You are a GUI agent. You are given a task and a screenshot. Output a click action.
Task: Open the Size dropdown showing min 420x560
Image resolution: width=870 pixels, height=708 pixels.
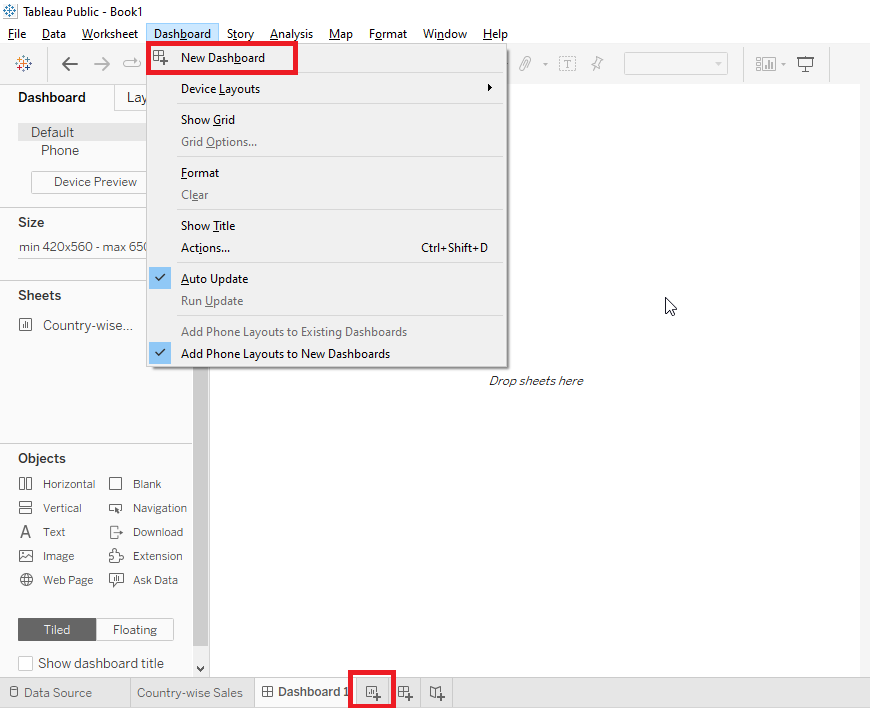point(82,247)
